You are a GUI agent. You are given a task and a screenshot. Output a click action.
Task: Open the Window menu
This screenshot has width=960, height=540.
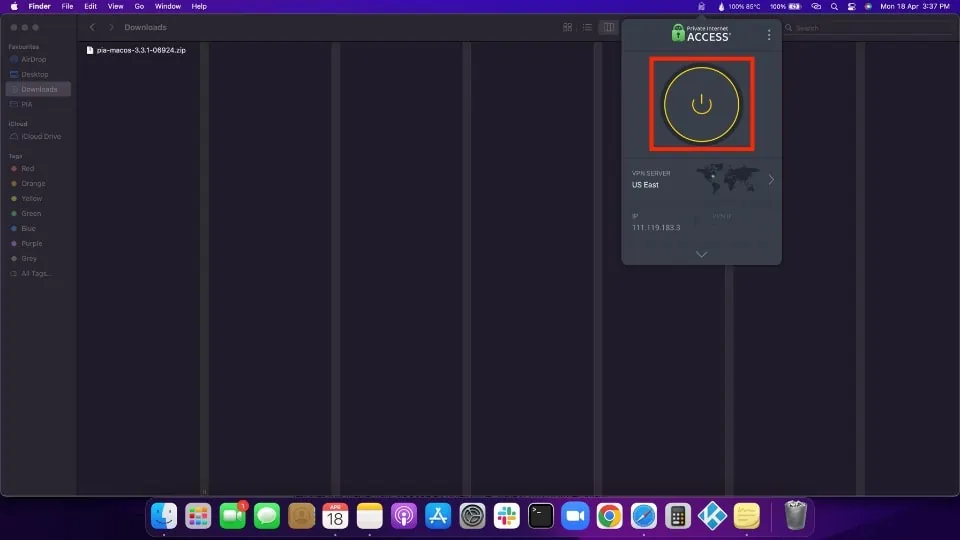(167, 6)
